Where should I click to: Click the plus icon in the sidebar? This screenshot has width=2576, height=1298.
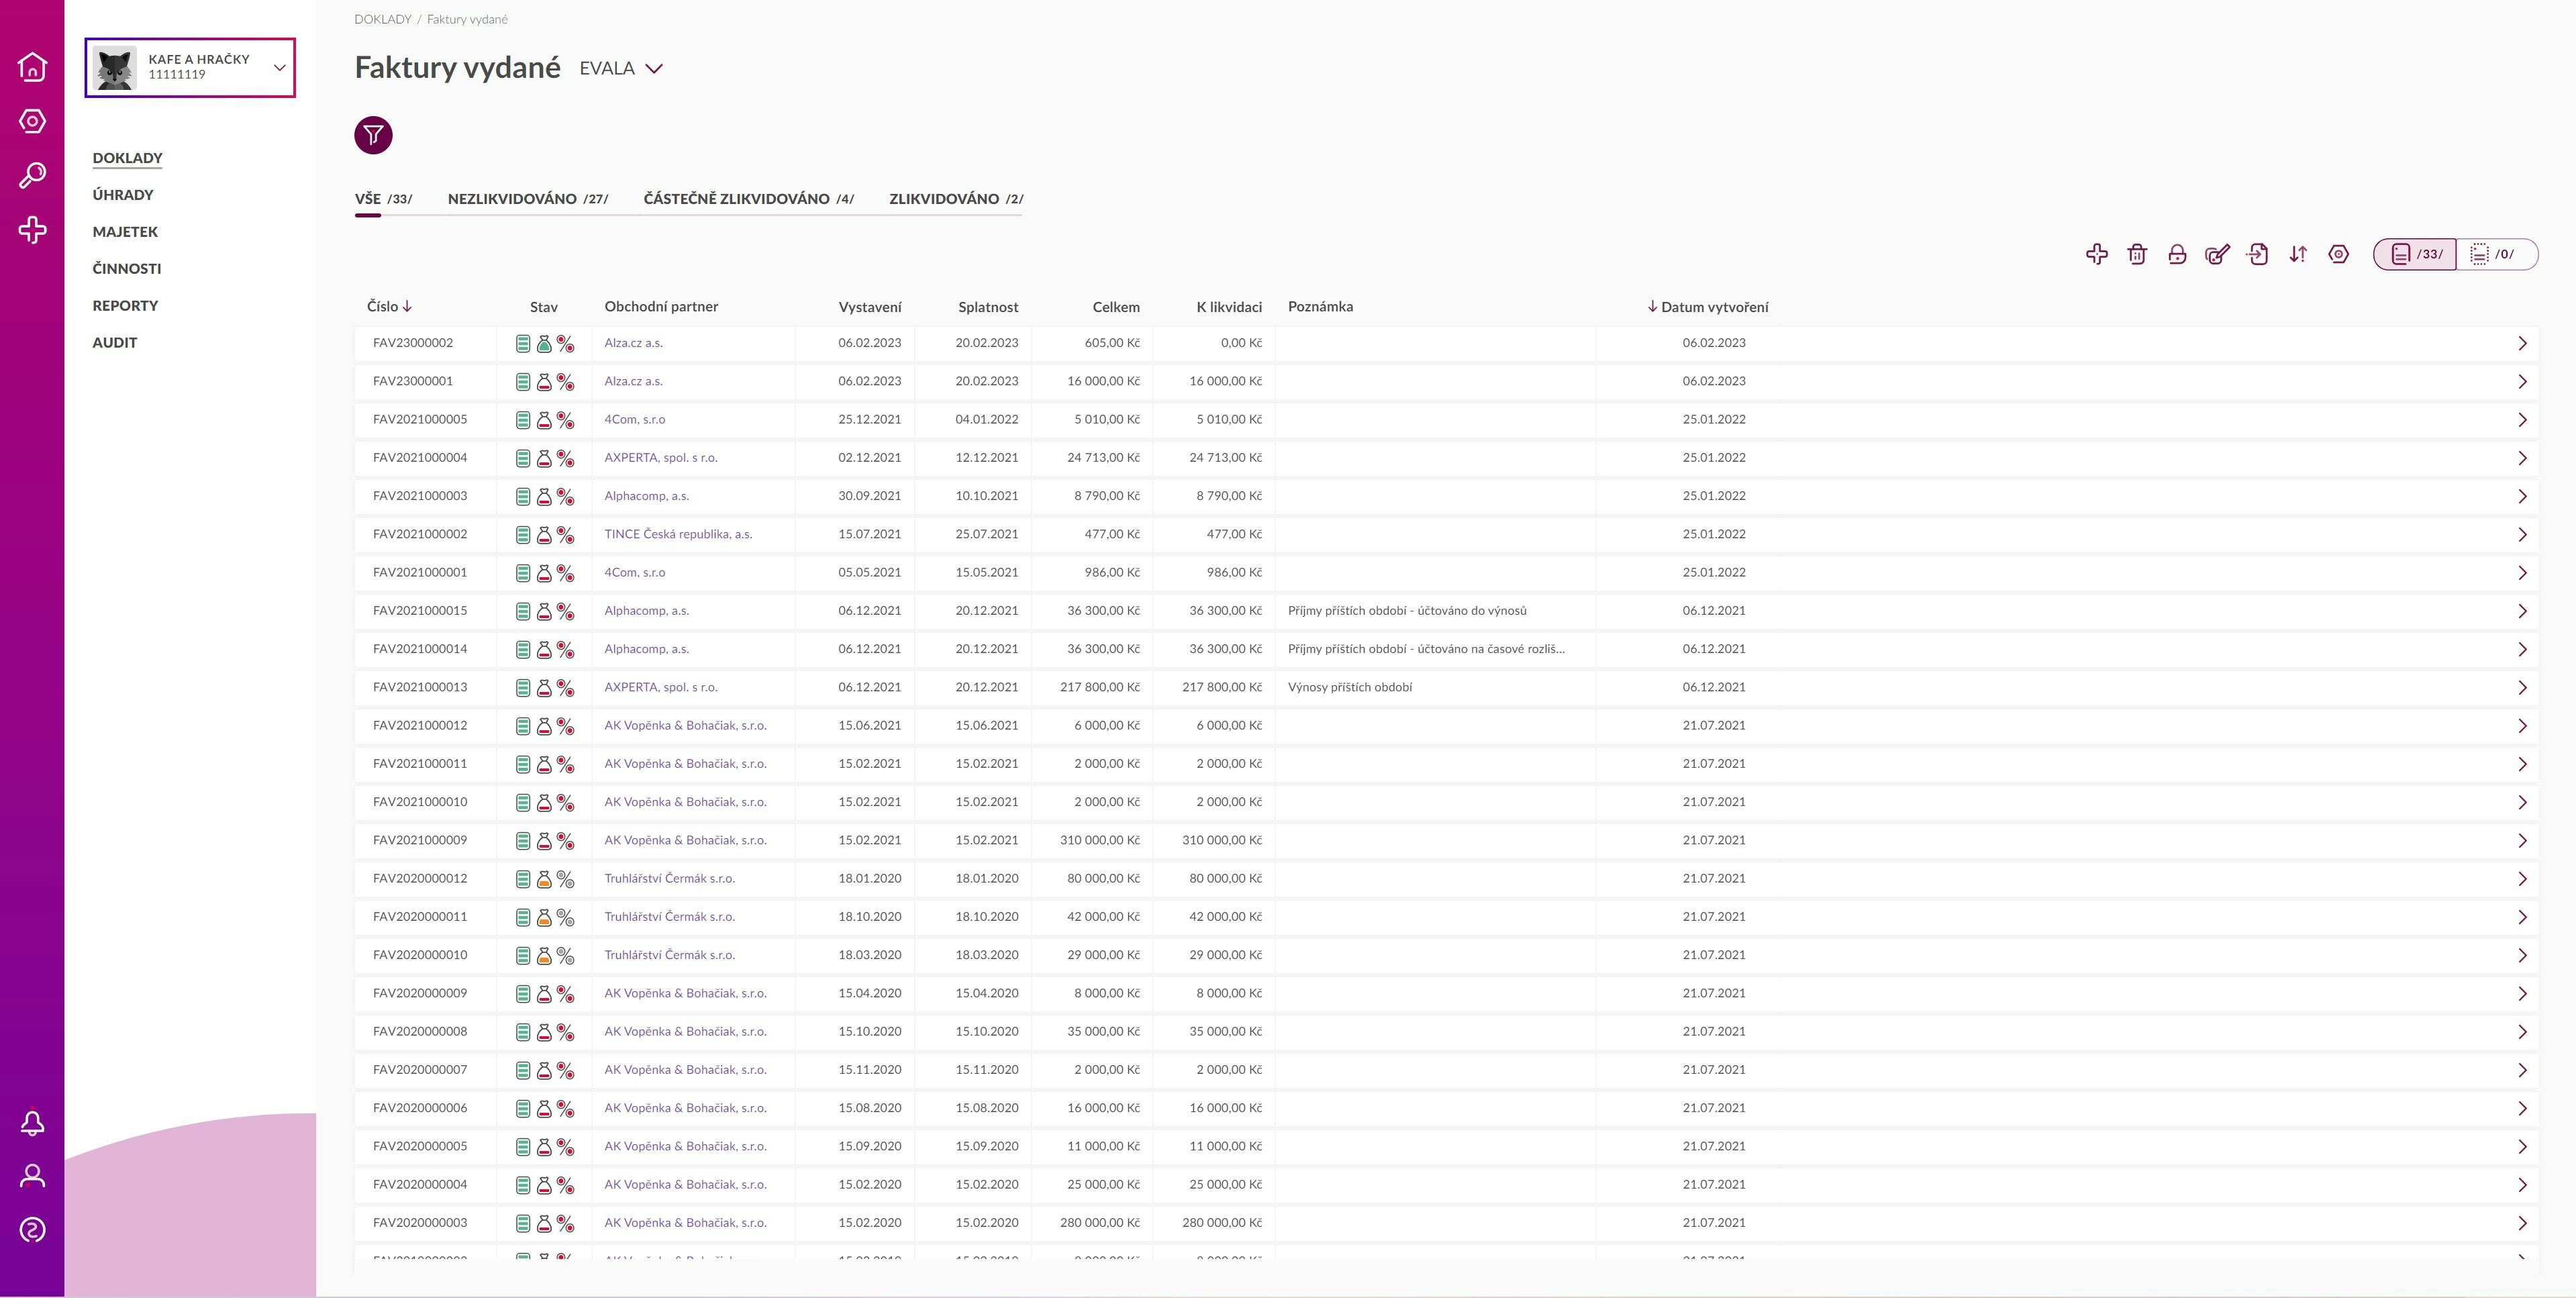point(32,230)
